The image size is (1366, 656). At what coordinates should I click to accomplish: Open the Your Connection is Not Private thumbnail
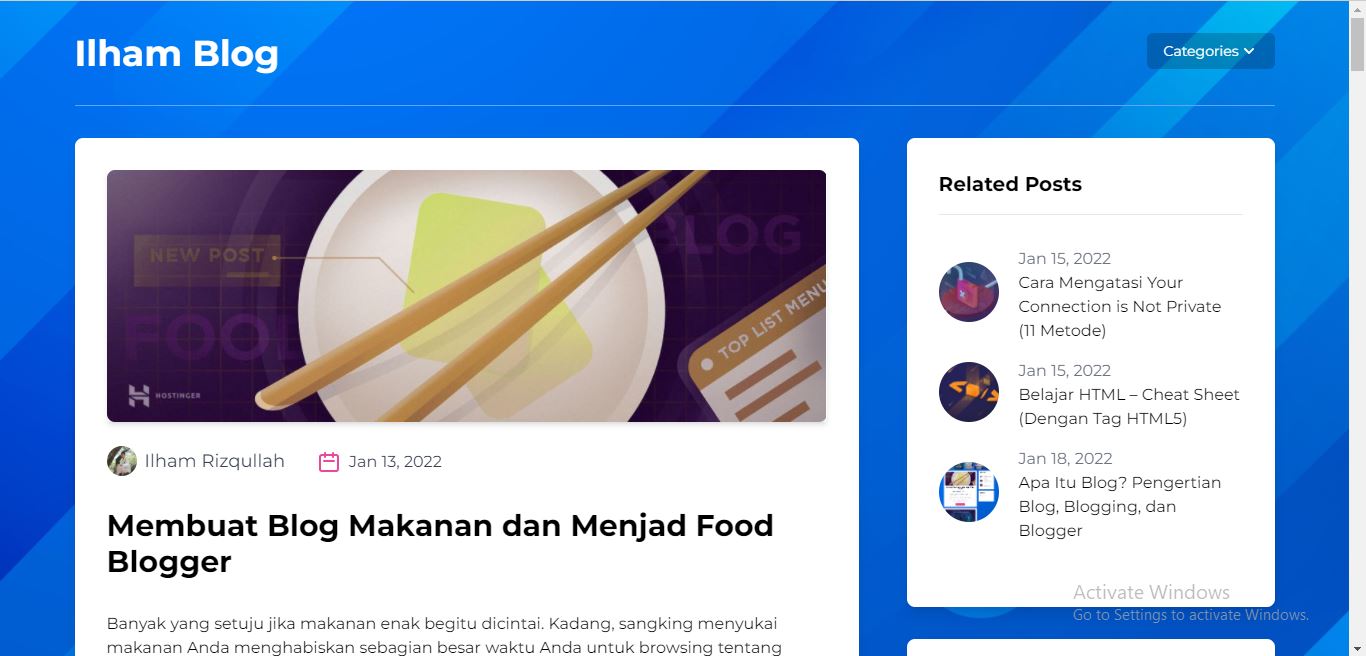point(969,292)
